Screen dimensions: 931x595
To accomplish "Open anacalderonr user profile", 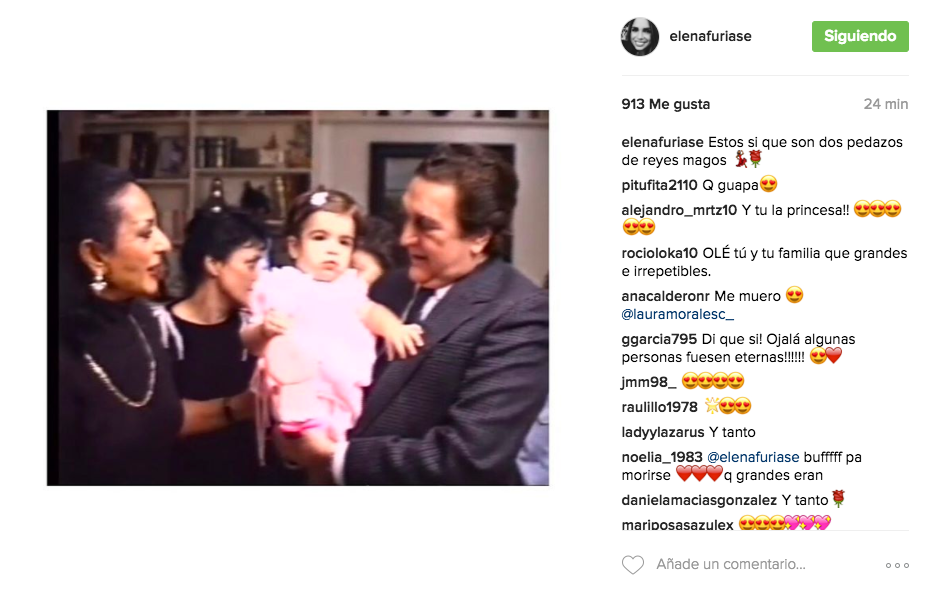I will point(665,296).
